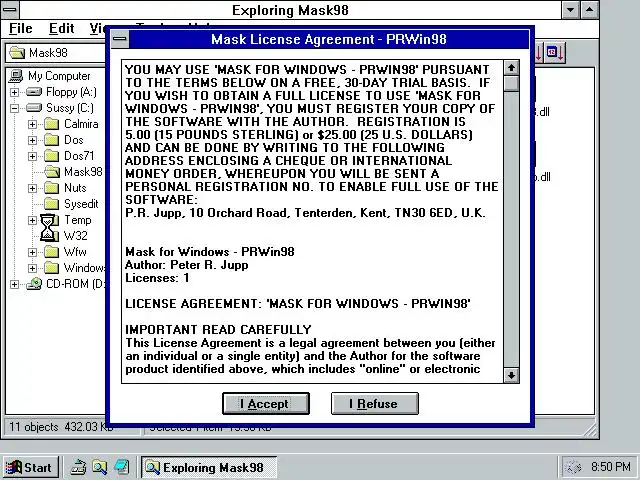Screen dimensions: 640x480
Task: Expand the Nuts folder node
Action: click(x=32, y=188)
